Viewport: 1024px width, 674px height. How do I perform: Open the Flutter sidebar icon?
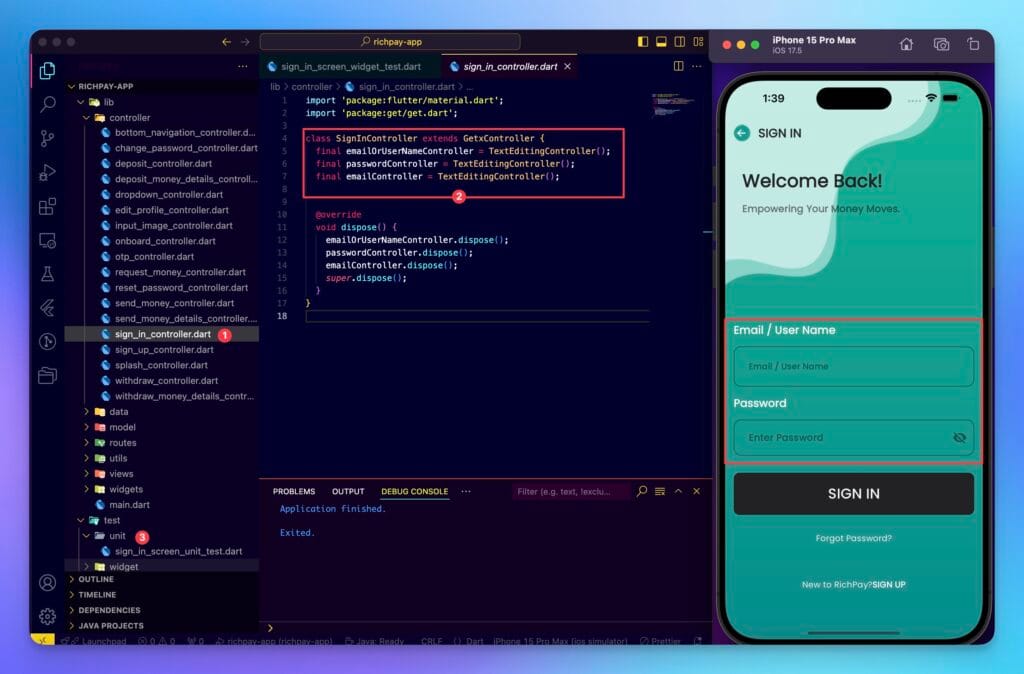(47, 308)
